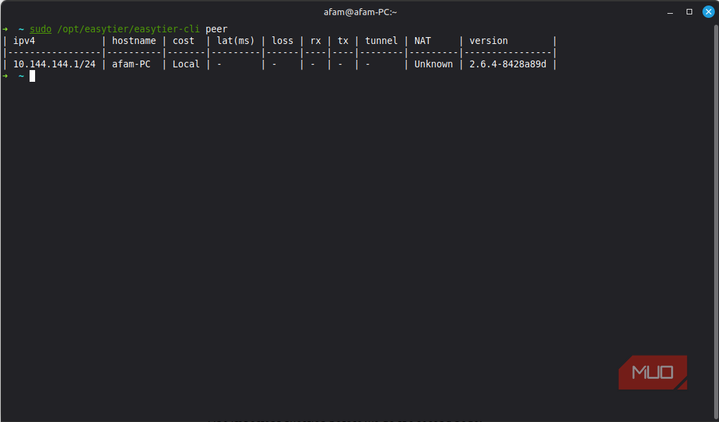
Task: Maximize the terminal window
Action: [689, 12]
